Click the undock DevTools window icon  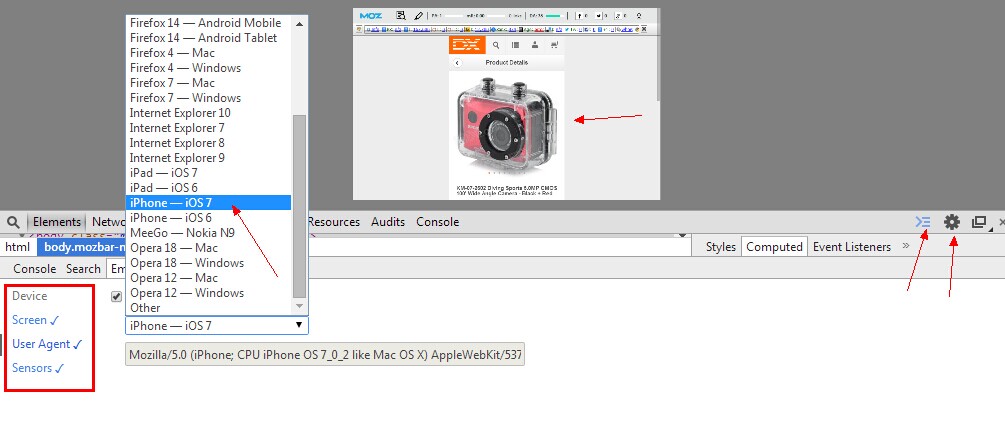coord(980,222)
